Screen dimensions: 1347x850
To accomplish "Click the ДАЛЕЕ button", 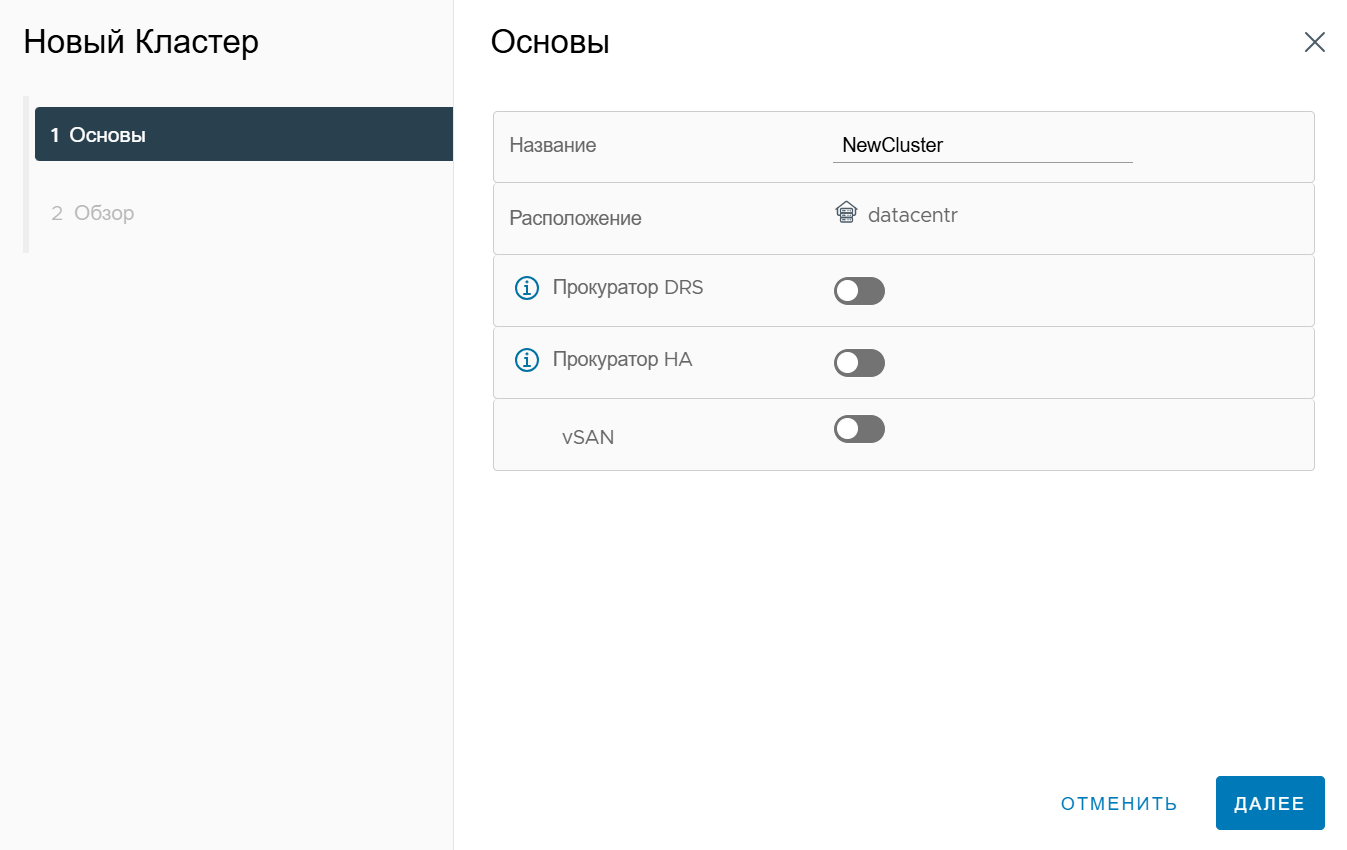I will point(1270,803).
